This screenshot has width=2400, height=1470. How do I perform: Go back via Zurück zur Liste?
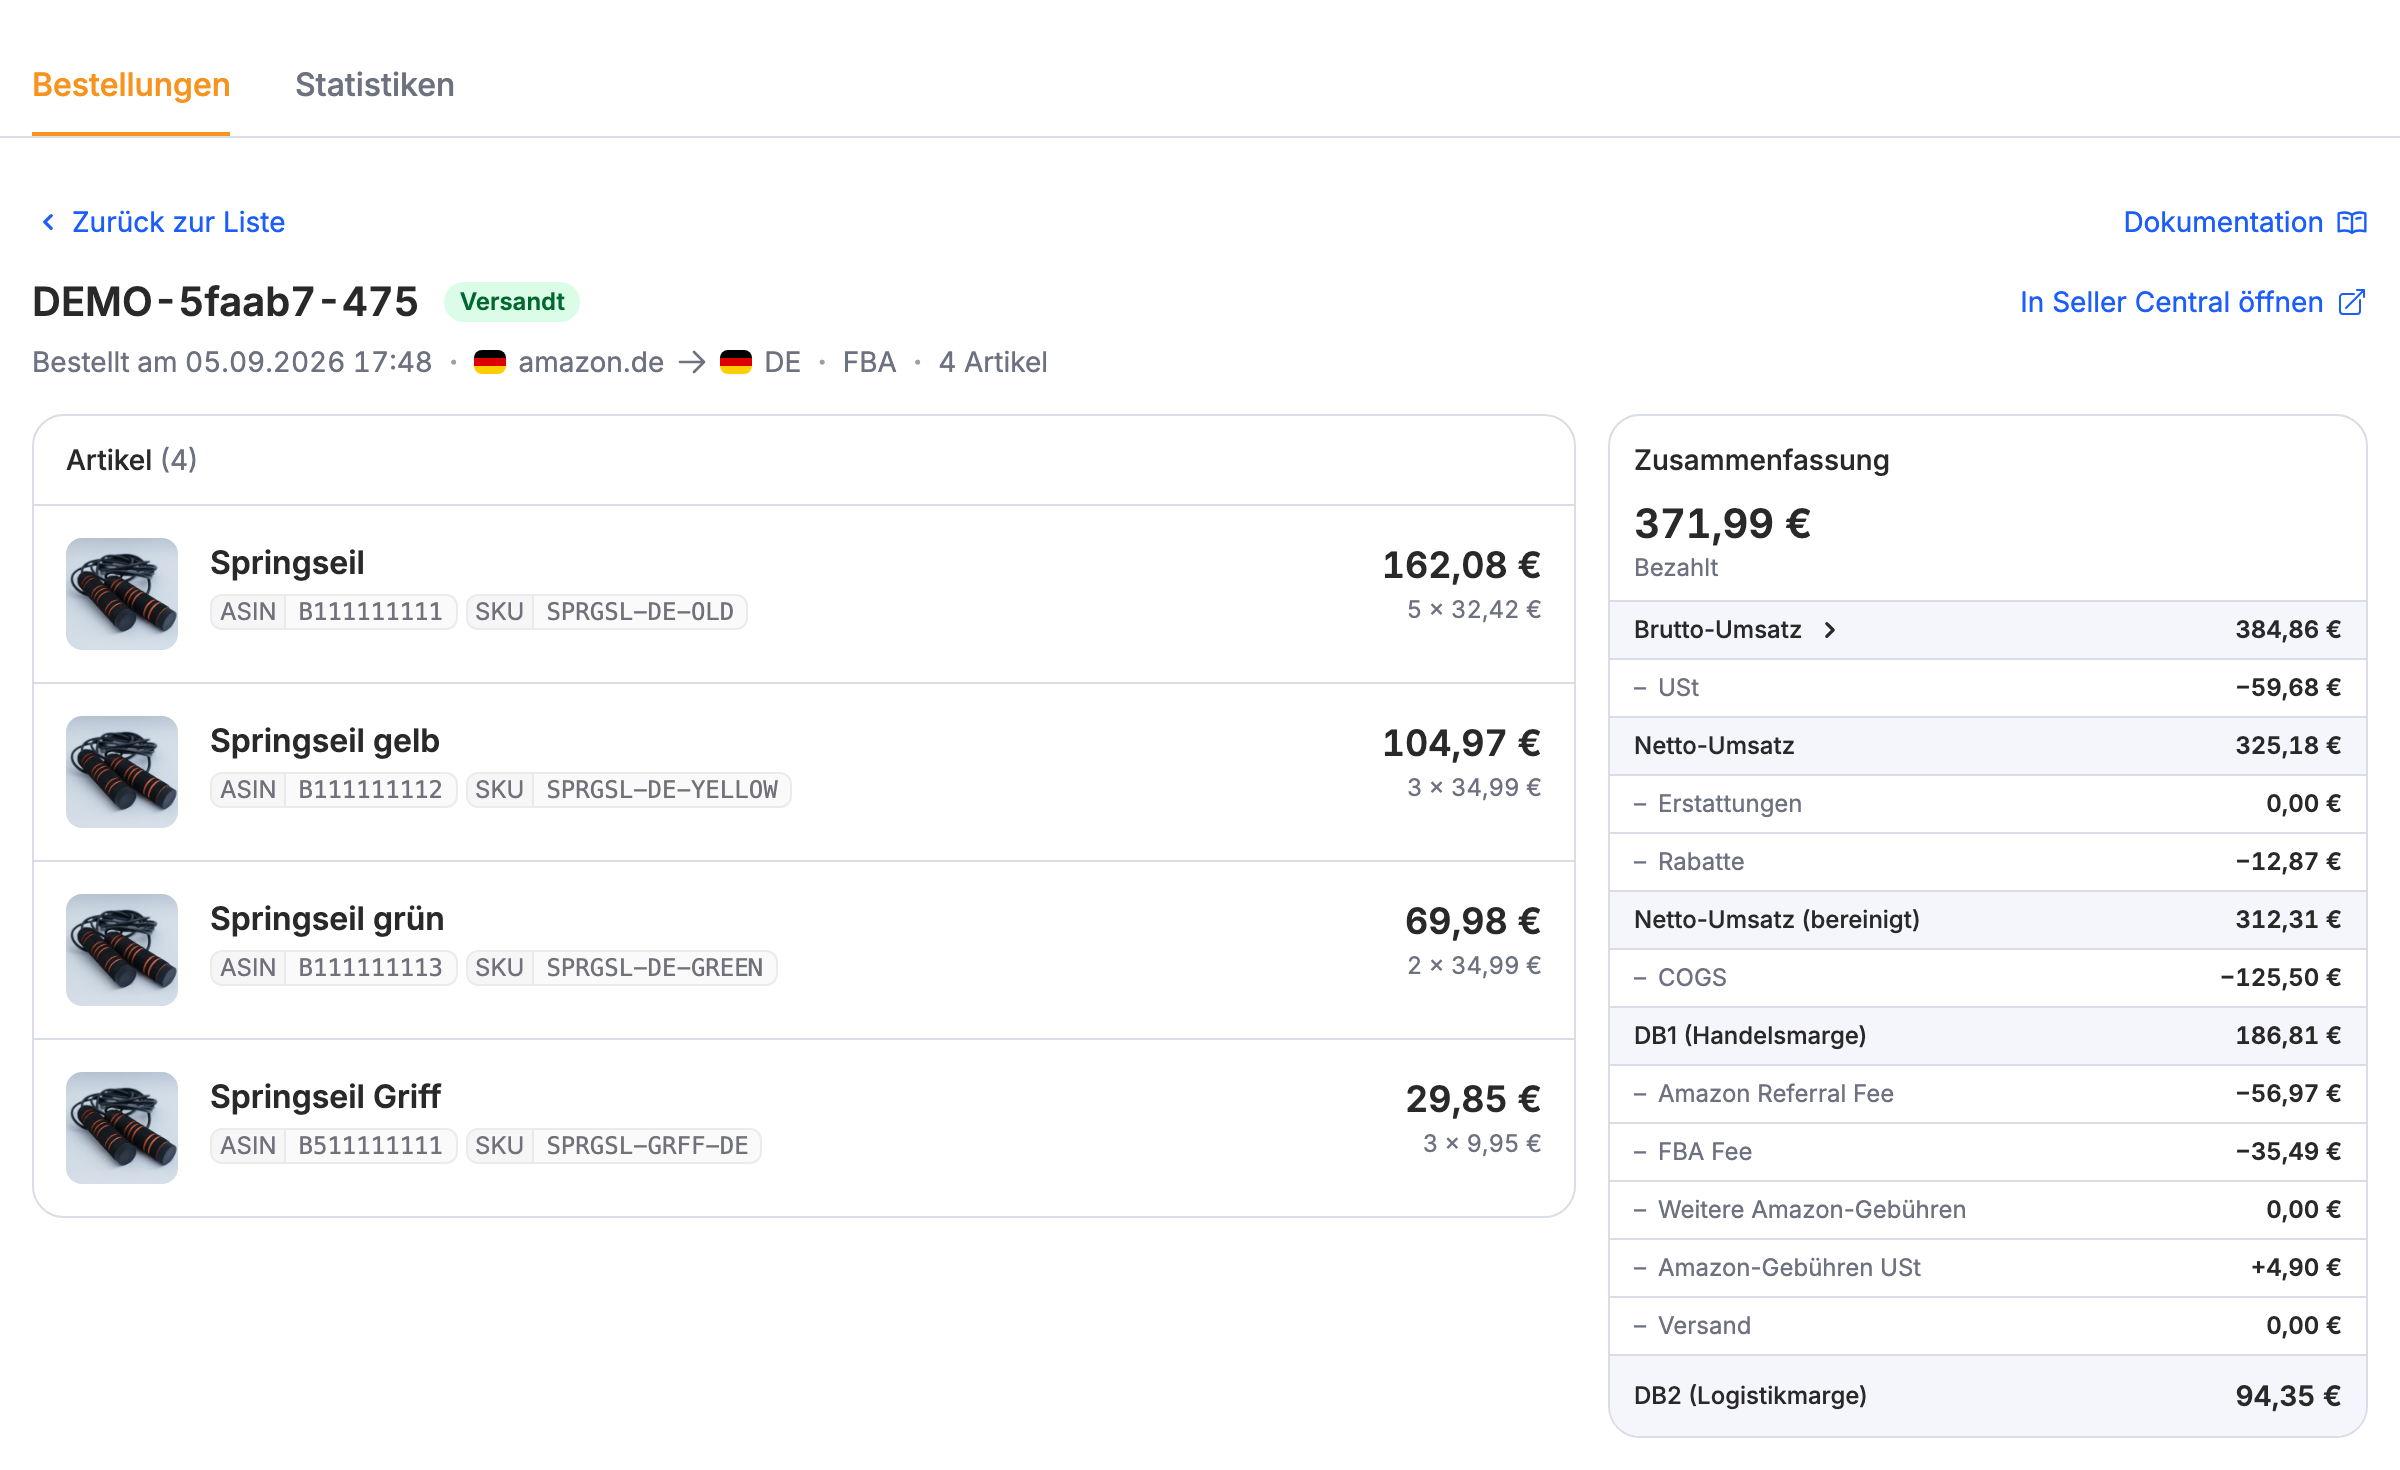[163, 222]
